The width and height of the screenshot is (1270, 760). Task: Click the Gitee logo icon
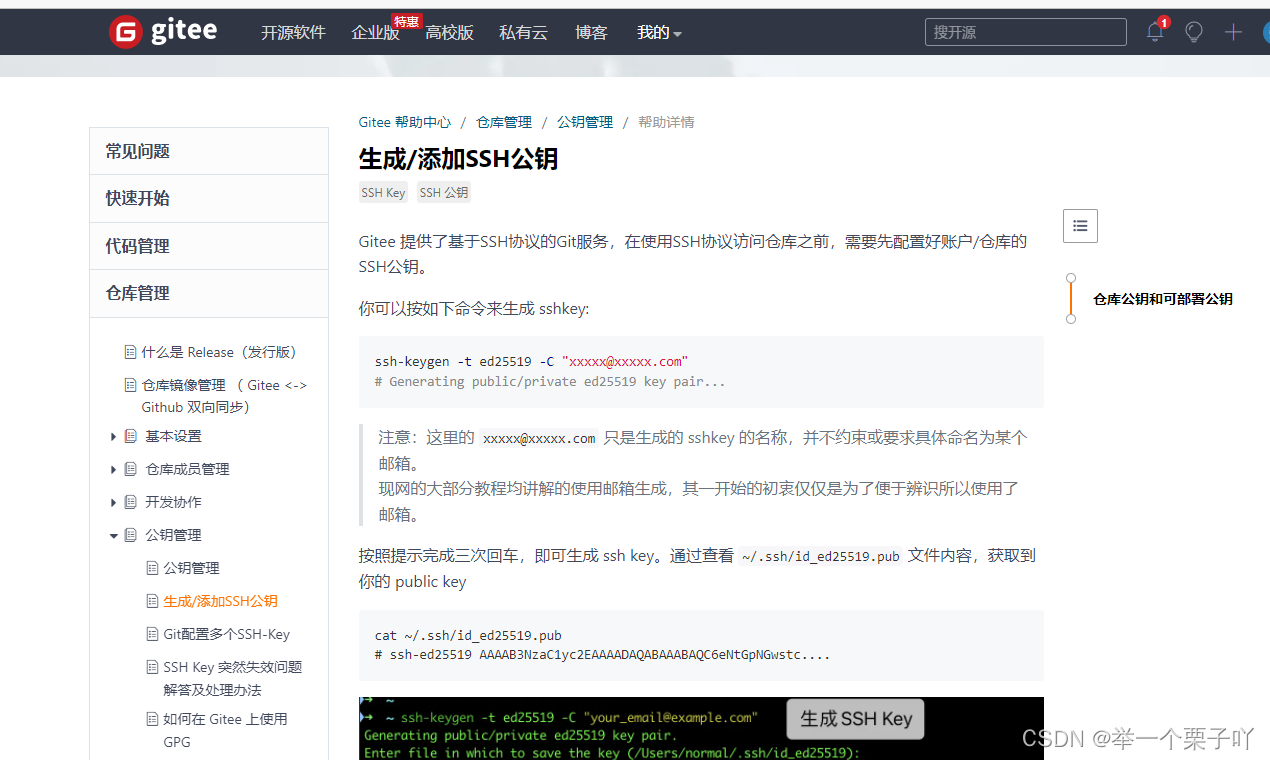click(x=126, y=32)
